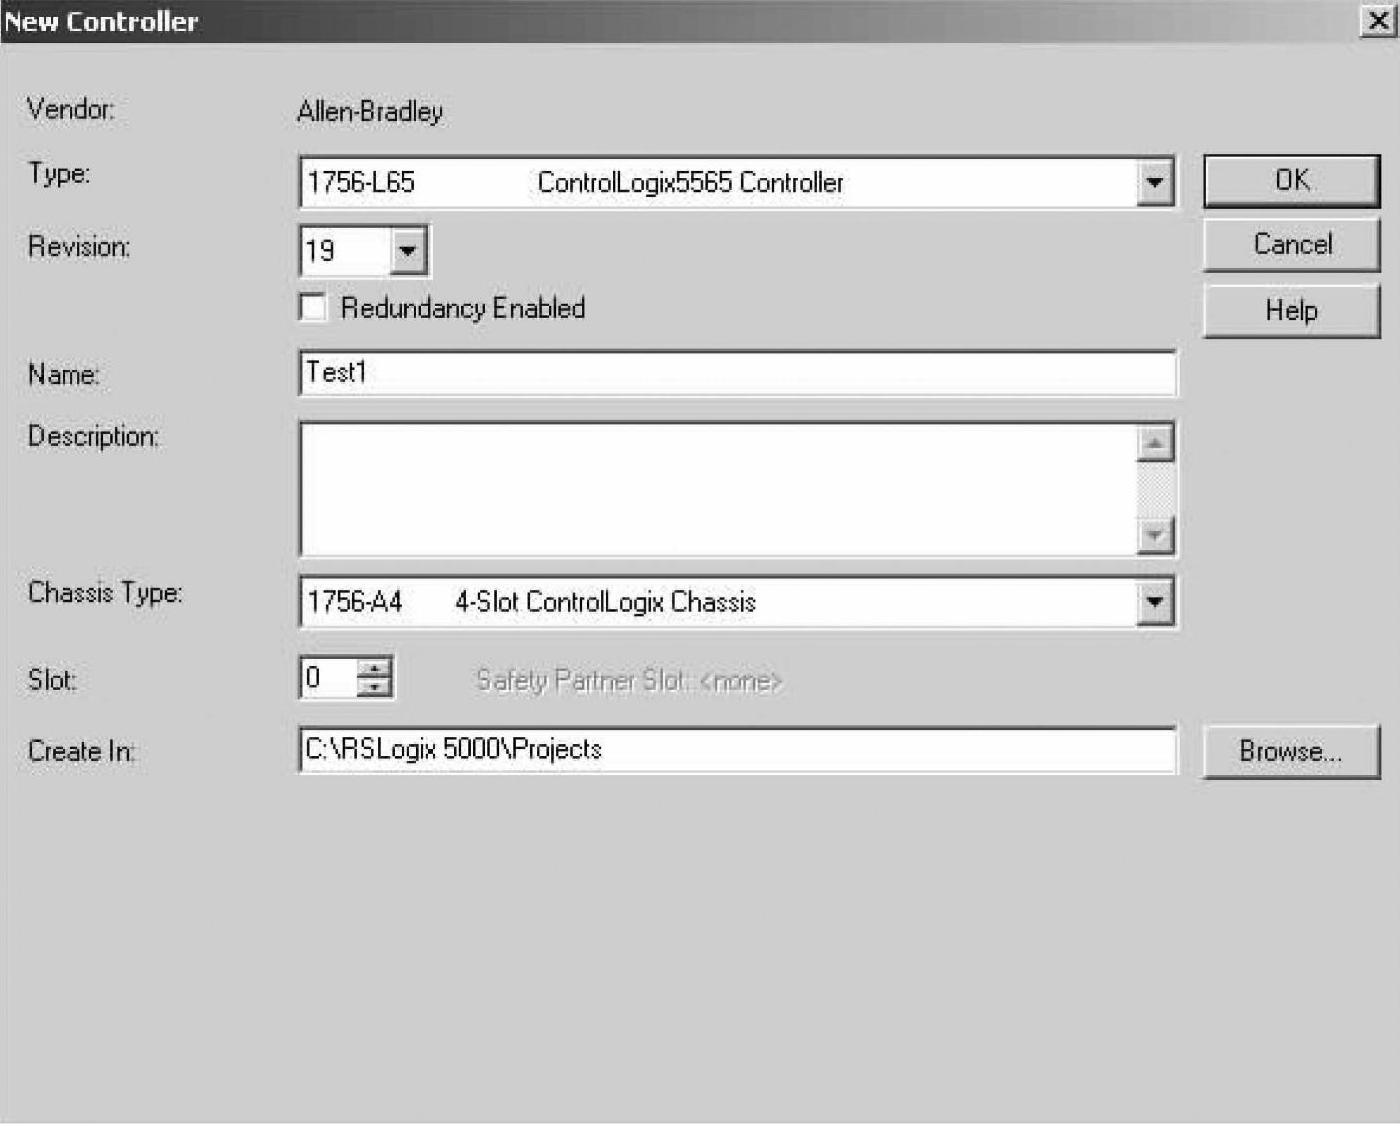This screenshot has width=1400, height=1127.
Task: Close the New Controller window
Action: 1378,21
